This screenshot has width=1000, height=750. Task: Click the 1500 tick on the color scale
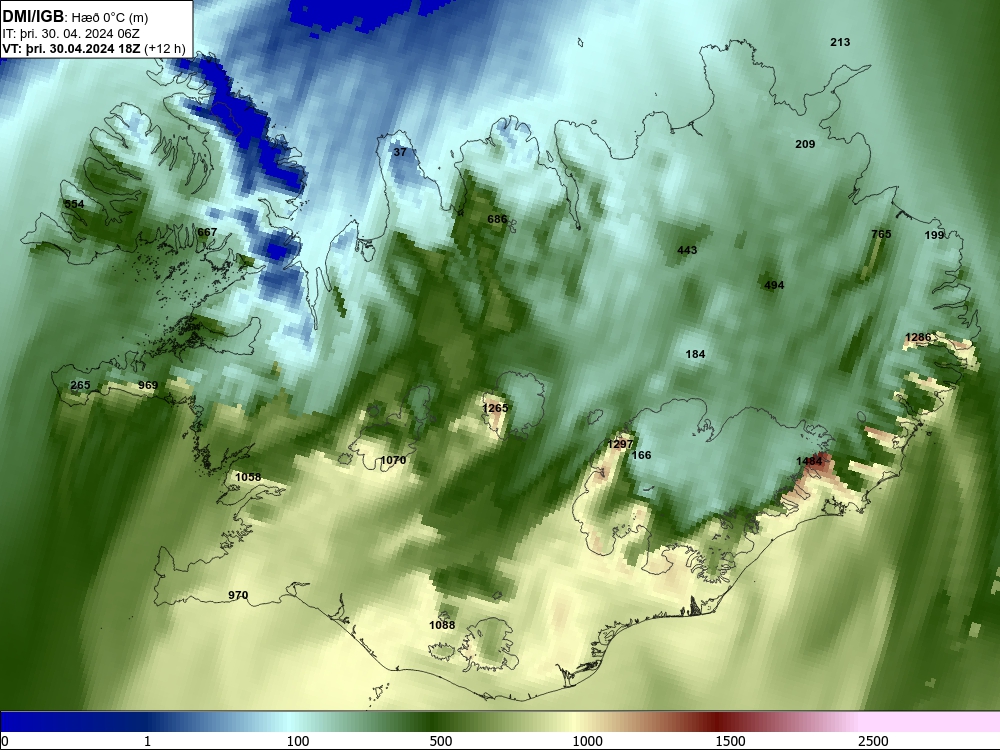coord(730,741)
